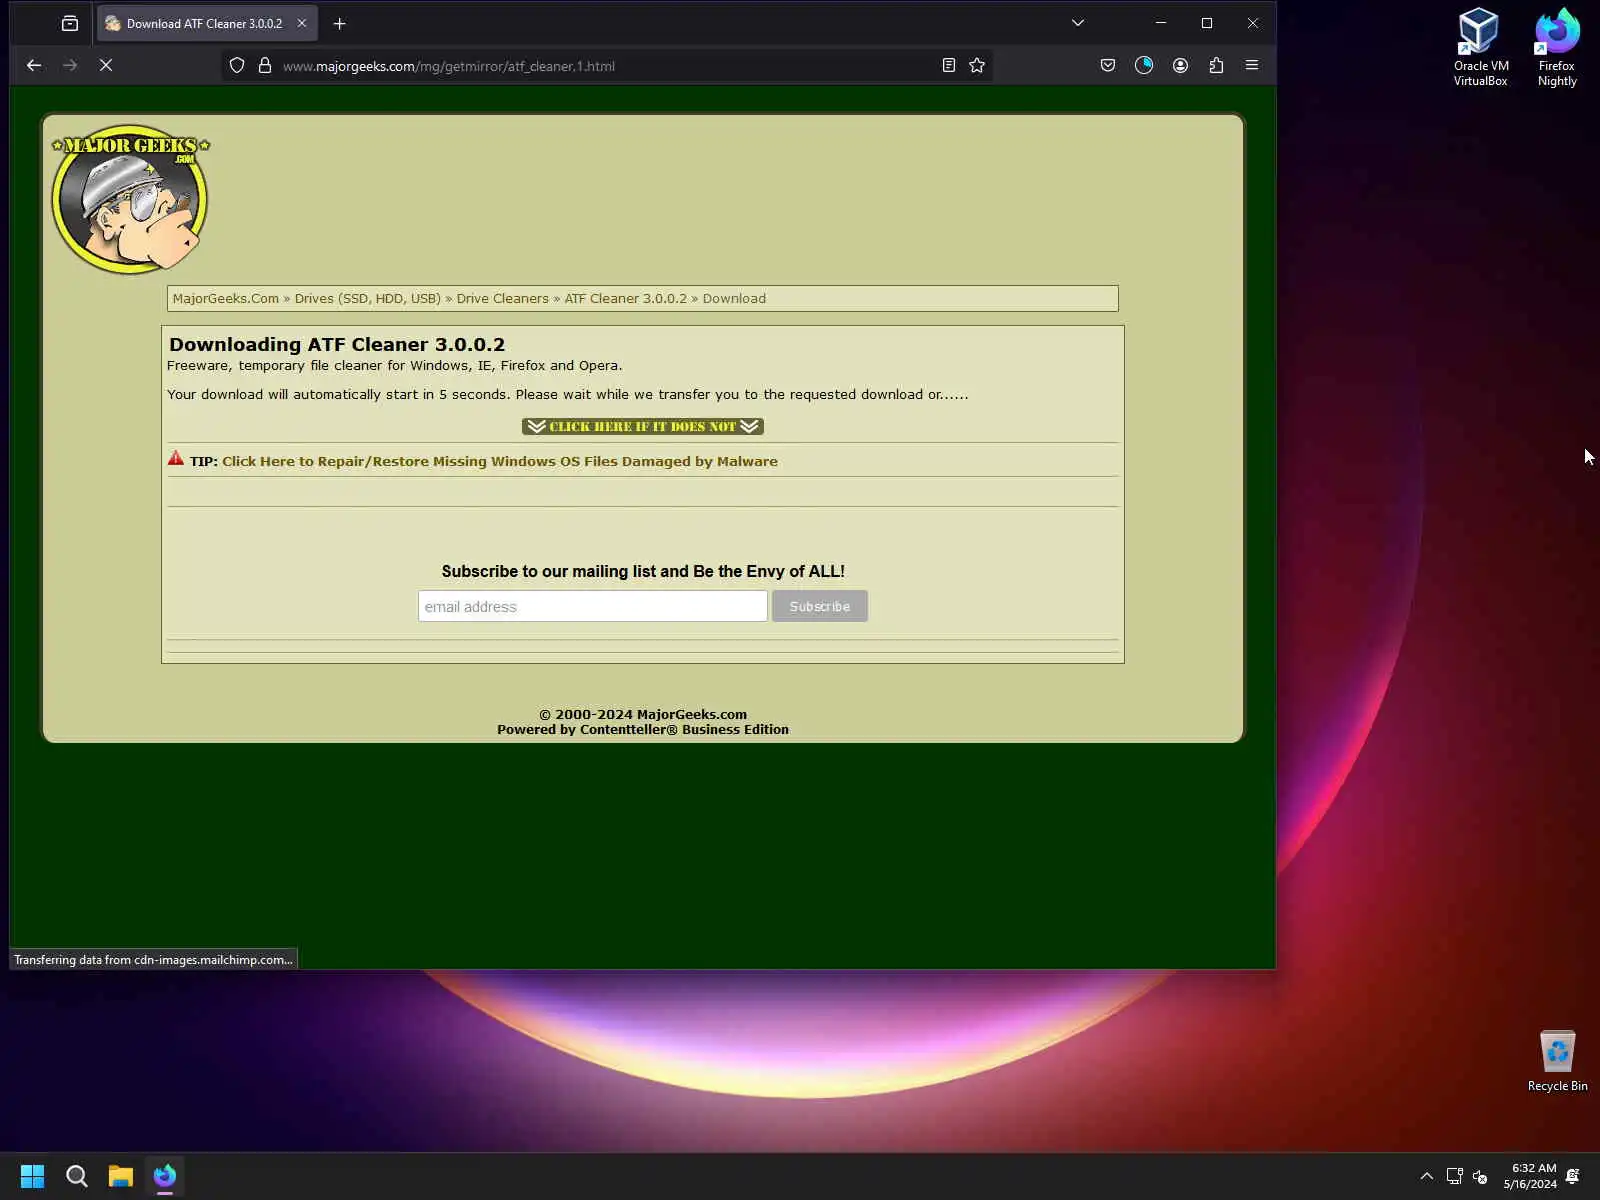Image resolution: width=1600 pixels, height=1200 pixels.
Task: Click the 'Click here if it does not' button
Action: (x=643, y=426)
